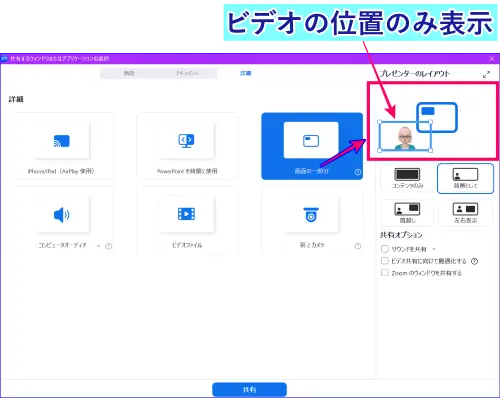This screenshot has width=502, height=398.
Task: Choose the content only layout
Action: (407, 178)
